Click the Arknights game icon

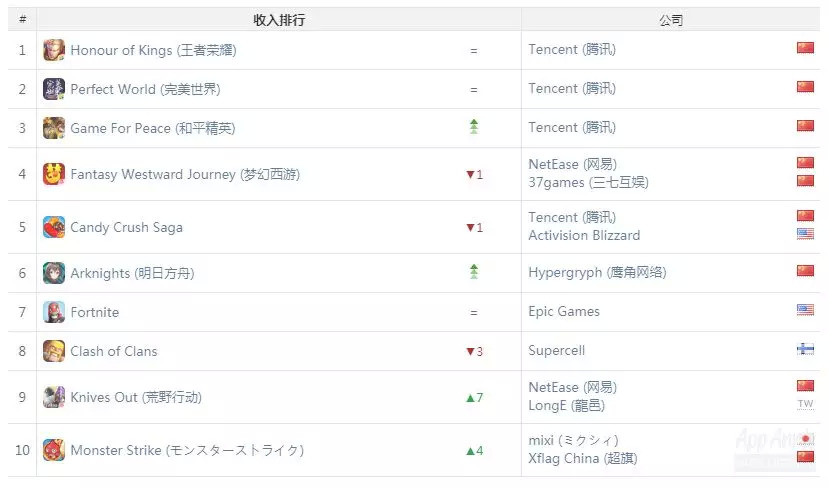(x=54, y=272)
